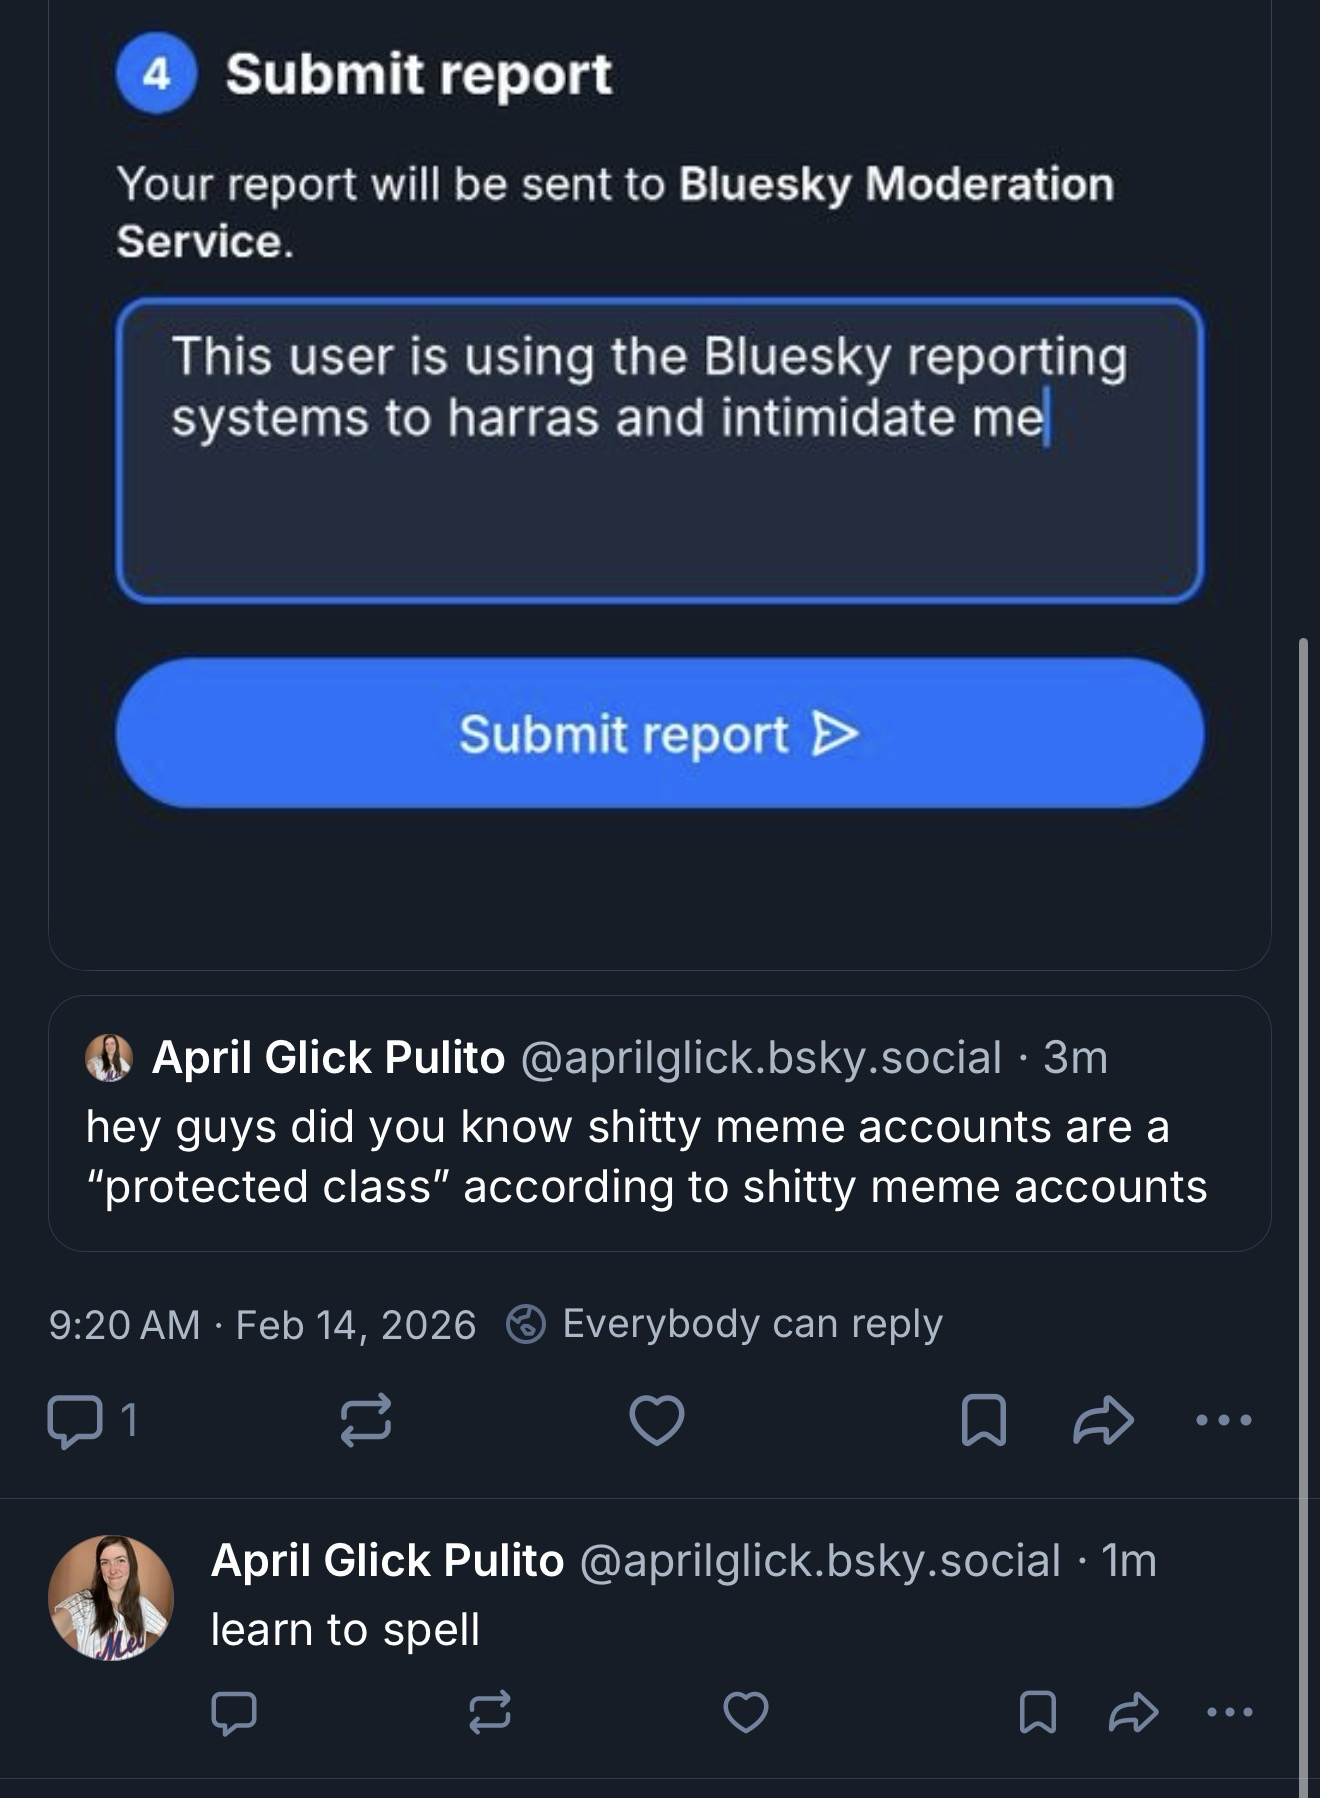The image size is (1320, 1798).
Task: Open main post's more options menu
Action: pyautogui.click(x=1223, y=1420)
